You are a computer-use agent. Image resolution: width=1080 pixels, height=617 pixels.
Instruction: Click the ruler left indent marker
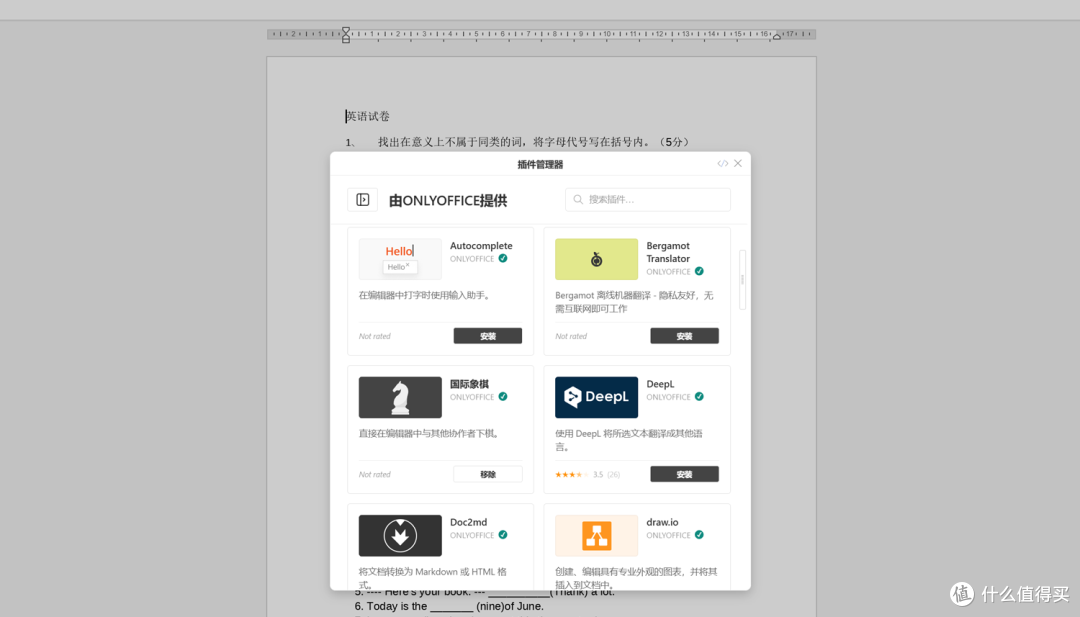(x=346, y=34)
